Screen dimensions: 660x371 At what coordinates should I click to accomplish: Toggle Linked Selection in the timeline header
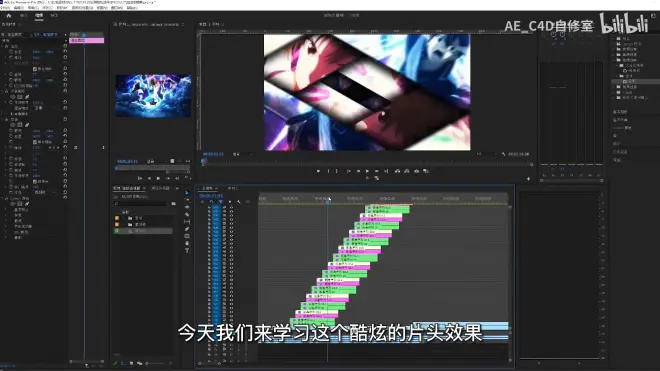[x=220, y=202]
